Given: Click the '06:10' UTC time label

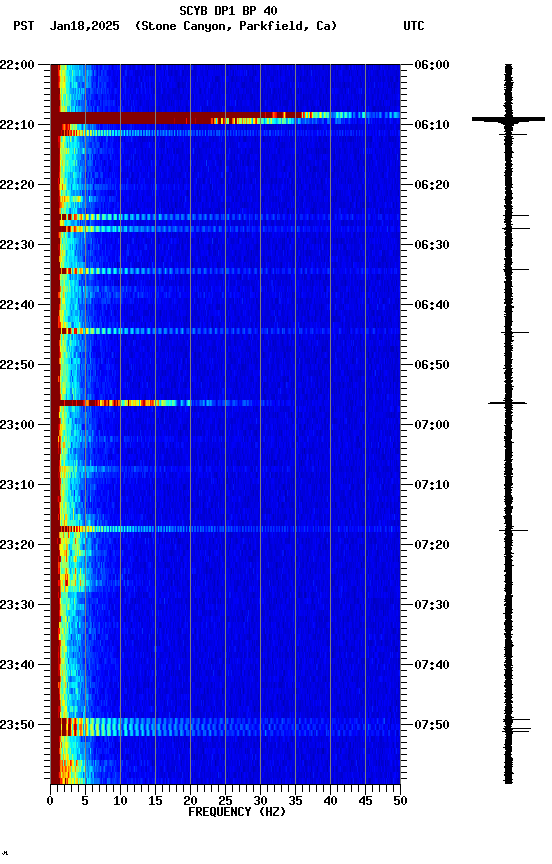Looking at the screenshot, I should 432,125.
